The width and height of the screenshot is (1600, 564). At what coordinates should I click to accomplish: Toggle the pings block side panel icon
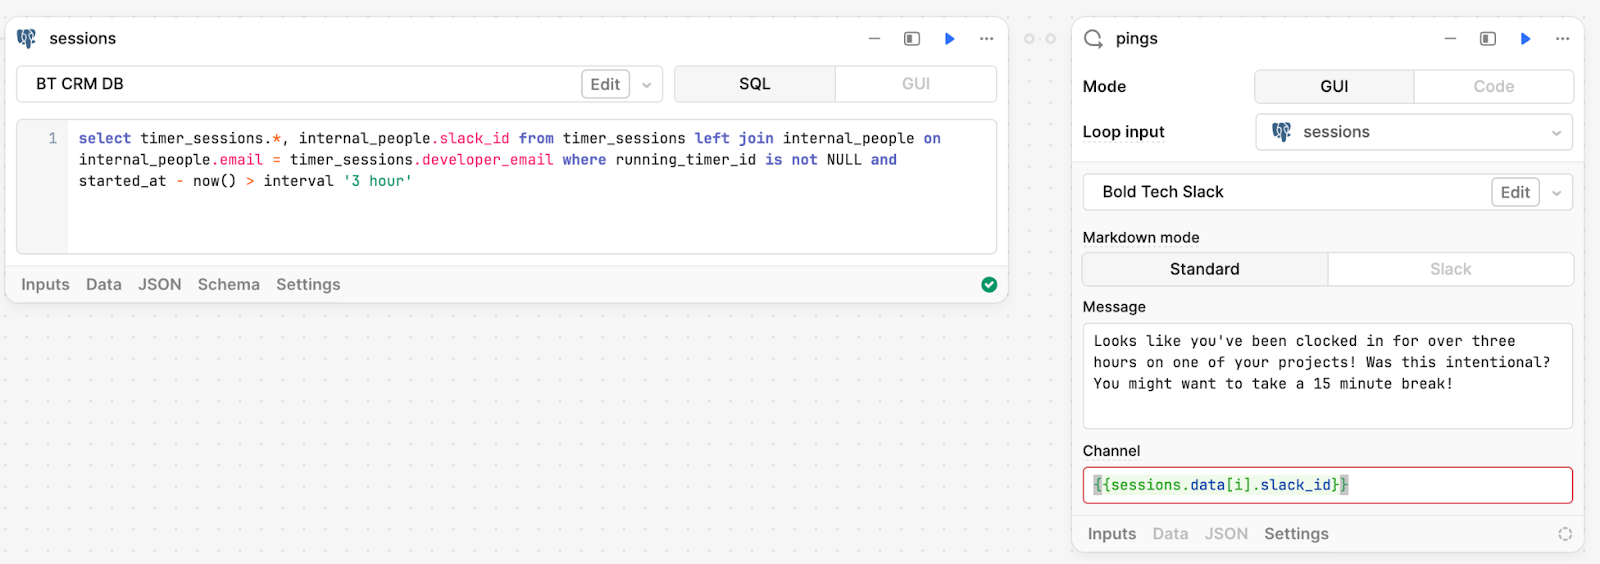click(x=1488, y=38)
